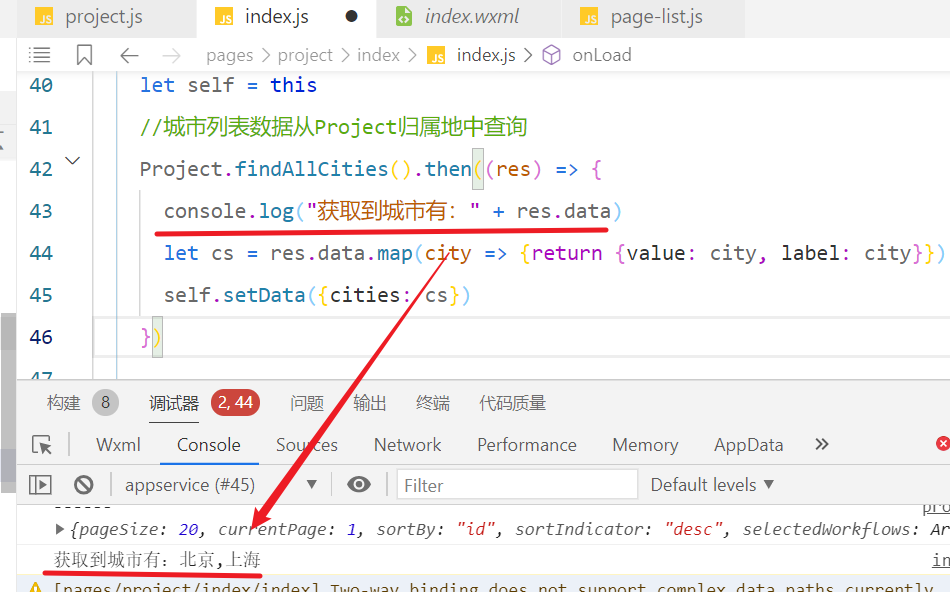Open the 问题 panel tab

coord(307,403)
